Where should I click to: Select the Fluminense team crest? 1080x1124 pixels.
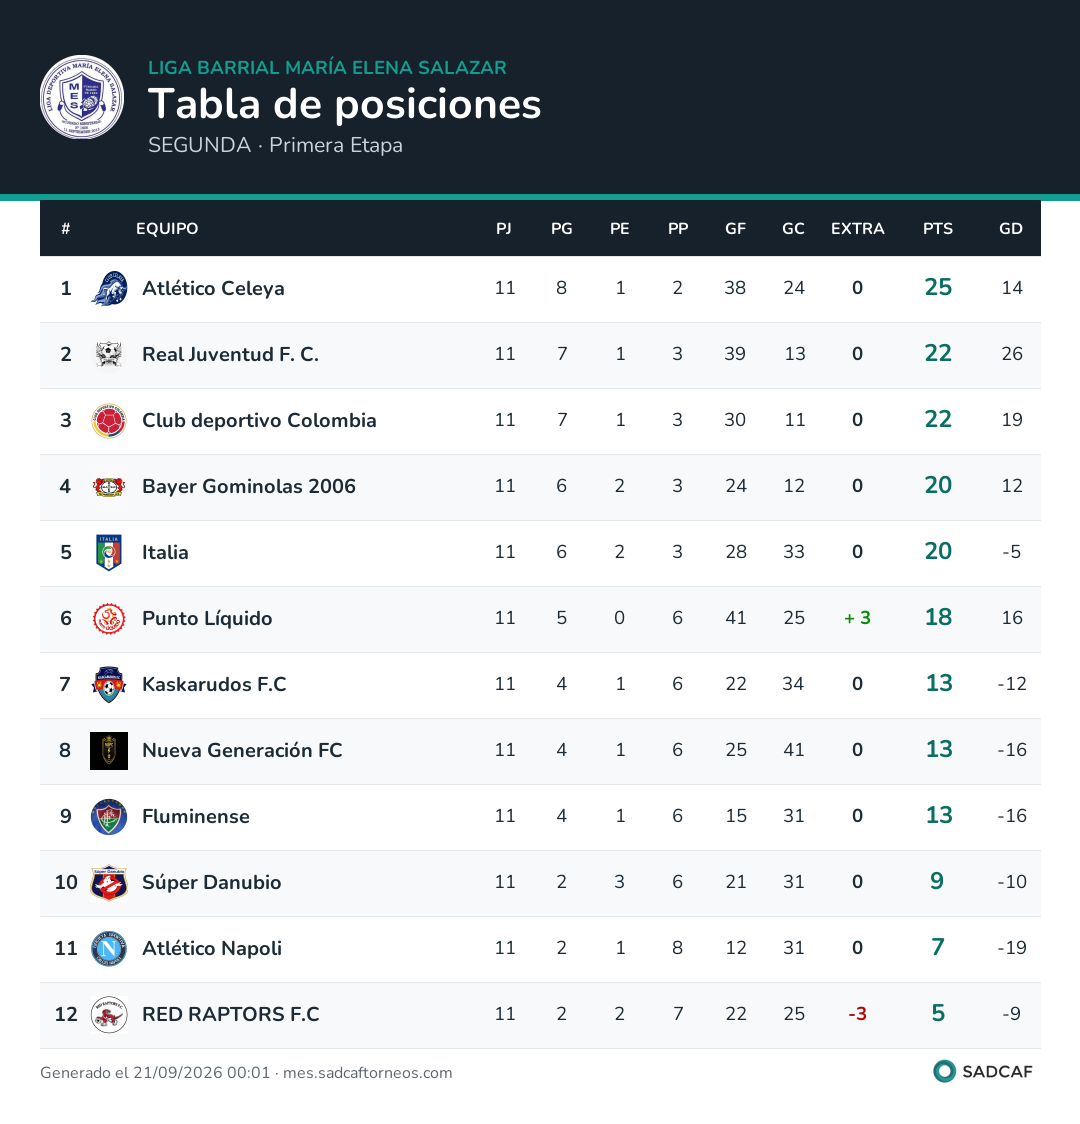tap(109, 816)
